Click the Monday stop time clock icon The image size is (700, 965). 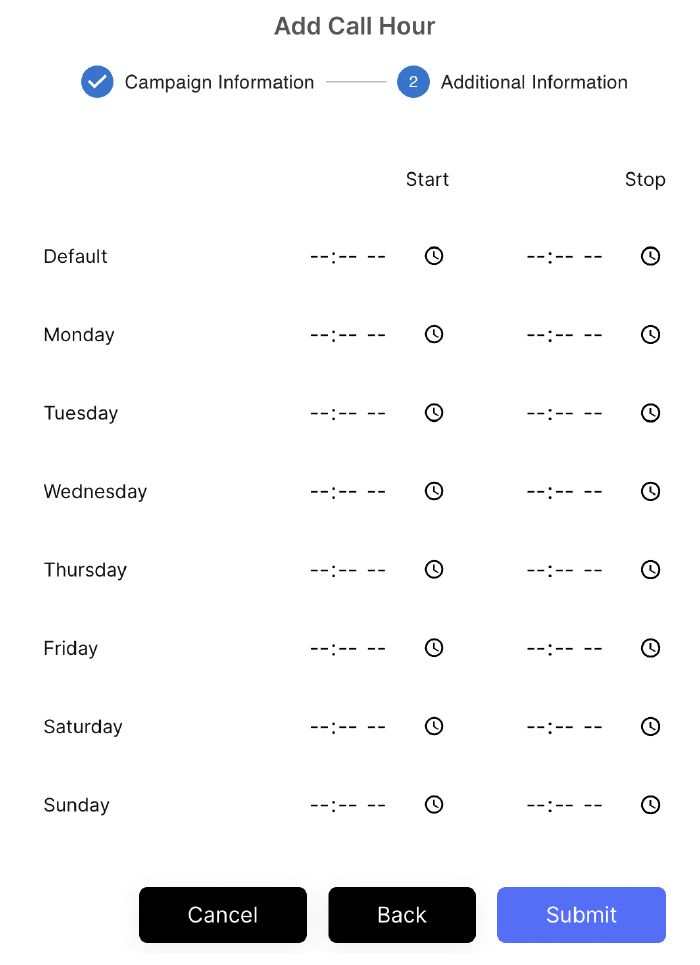[x=650, y=334]
